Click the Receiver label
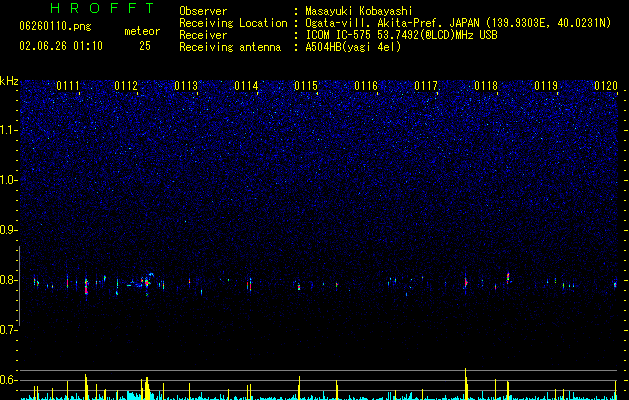629x400 pixels. click(203, 35)
